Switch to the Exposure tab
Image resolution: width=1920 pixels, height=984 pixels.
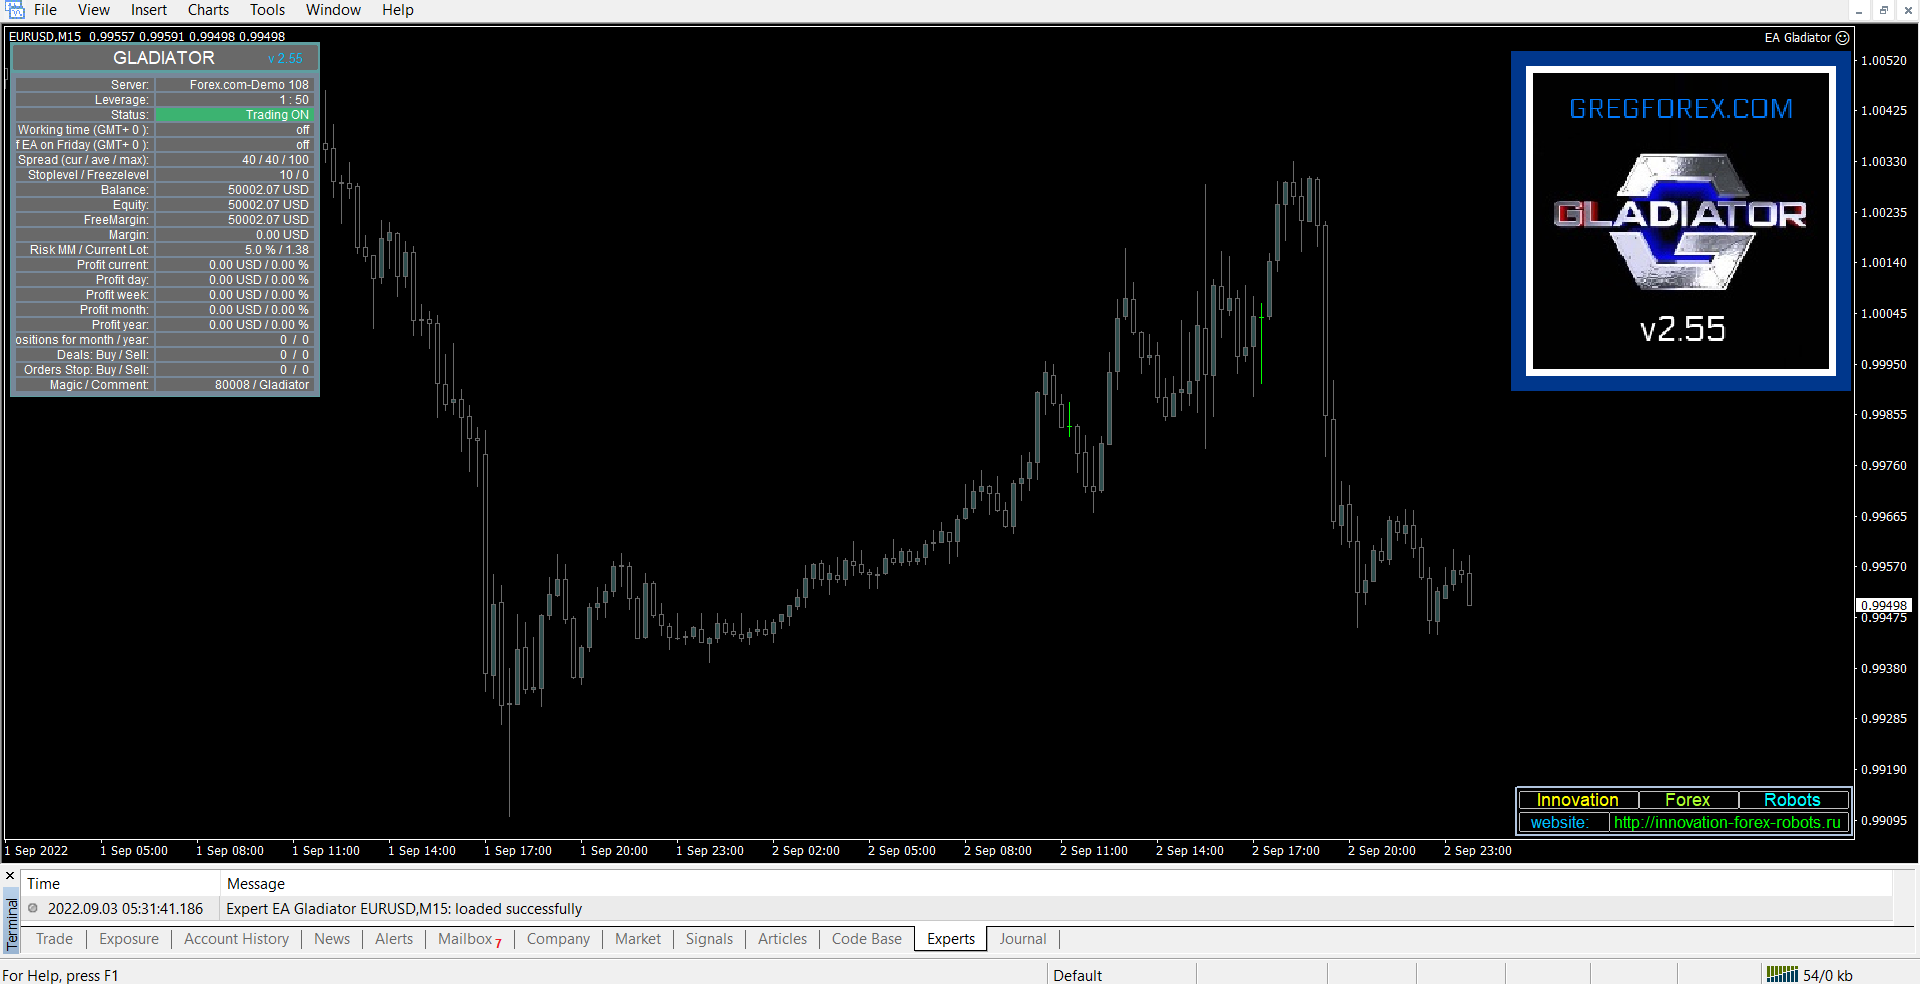[x=129, y=939]
